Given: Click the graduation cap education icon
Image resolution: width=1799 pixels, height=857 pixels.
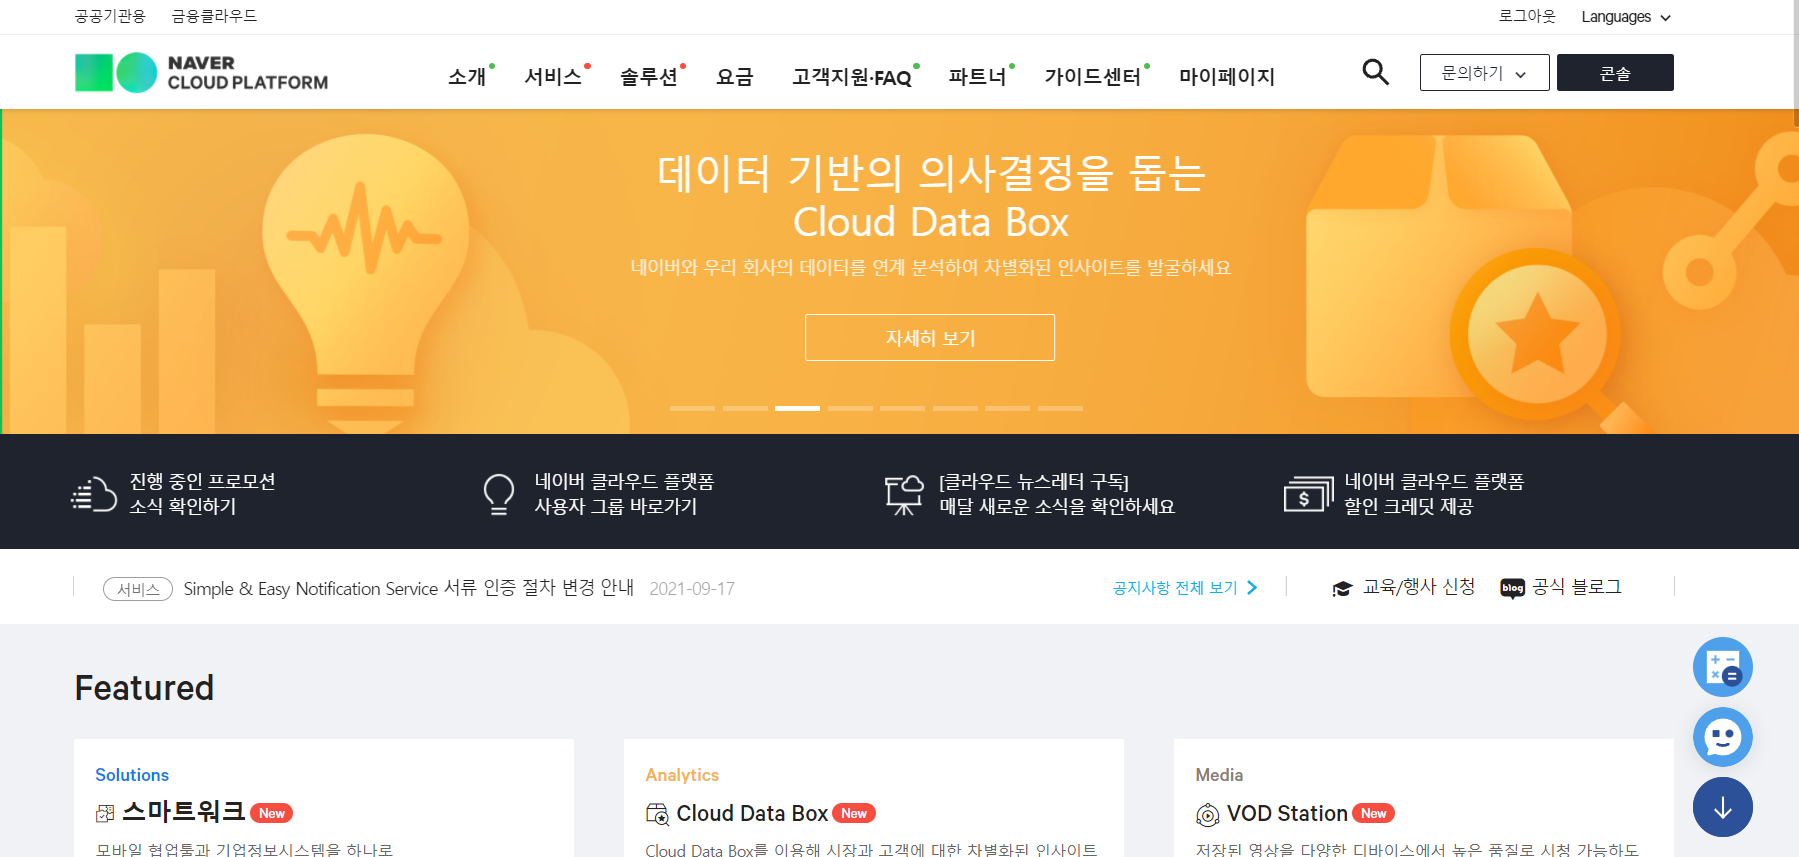Looking at the screenshot, I should tap(1342, 588).
